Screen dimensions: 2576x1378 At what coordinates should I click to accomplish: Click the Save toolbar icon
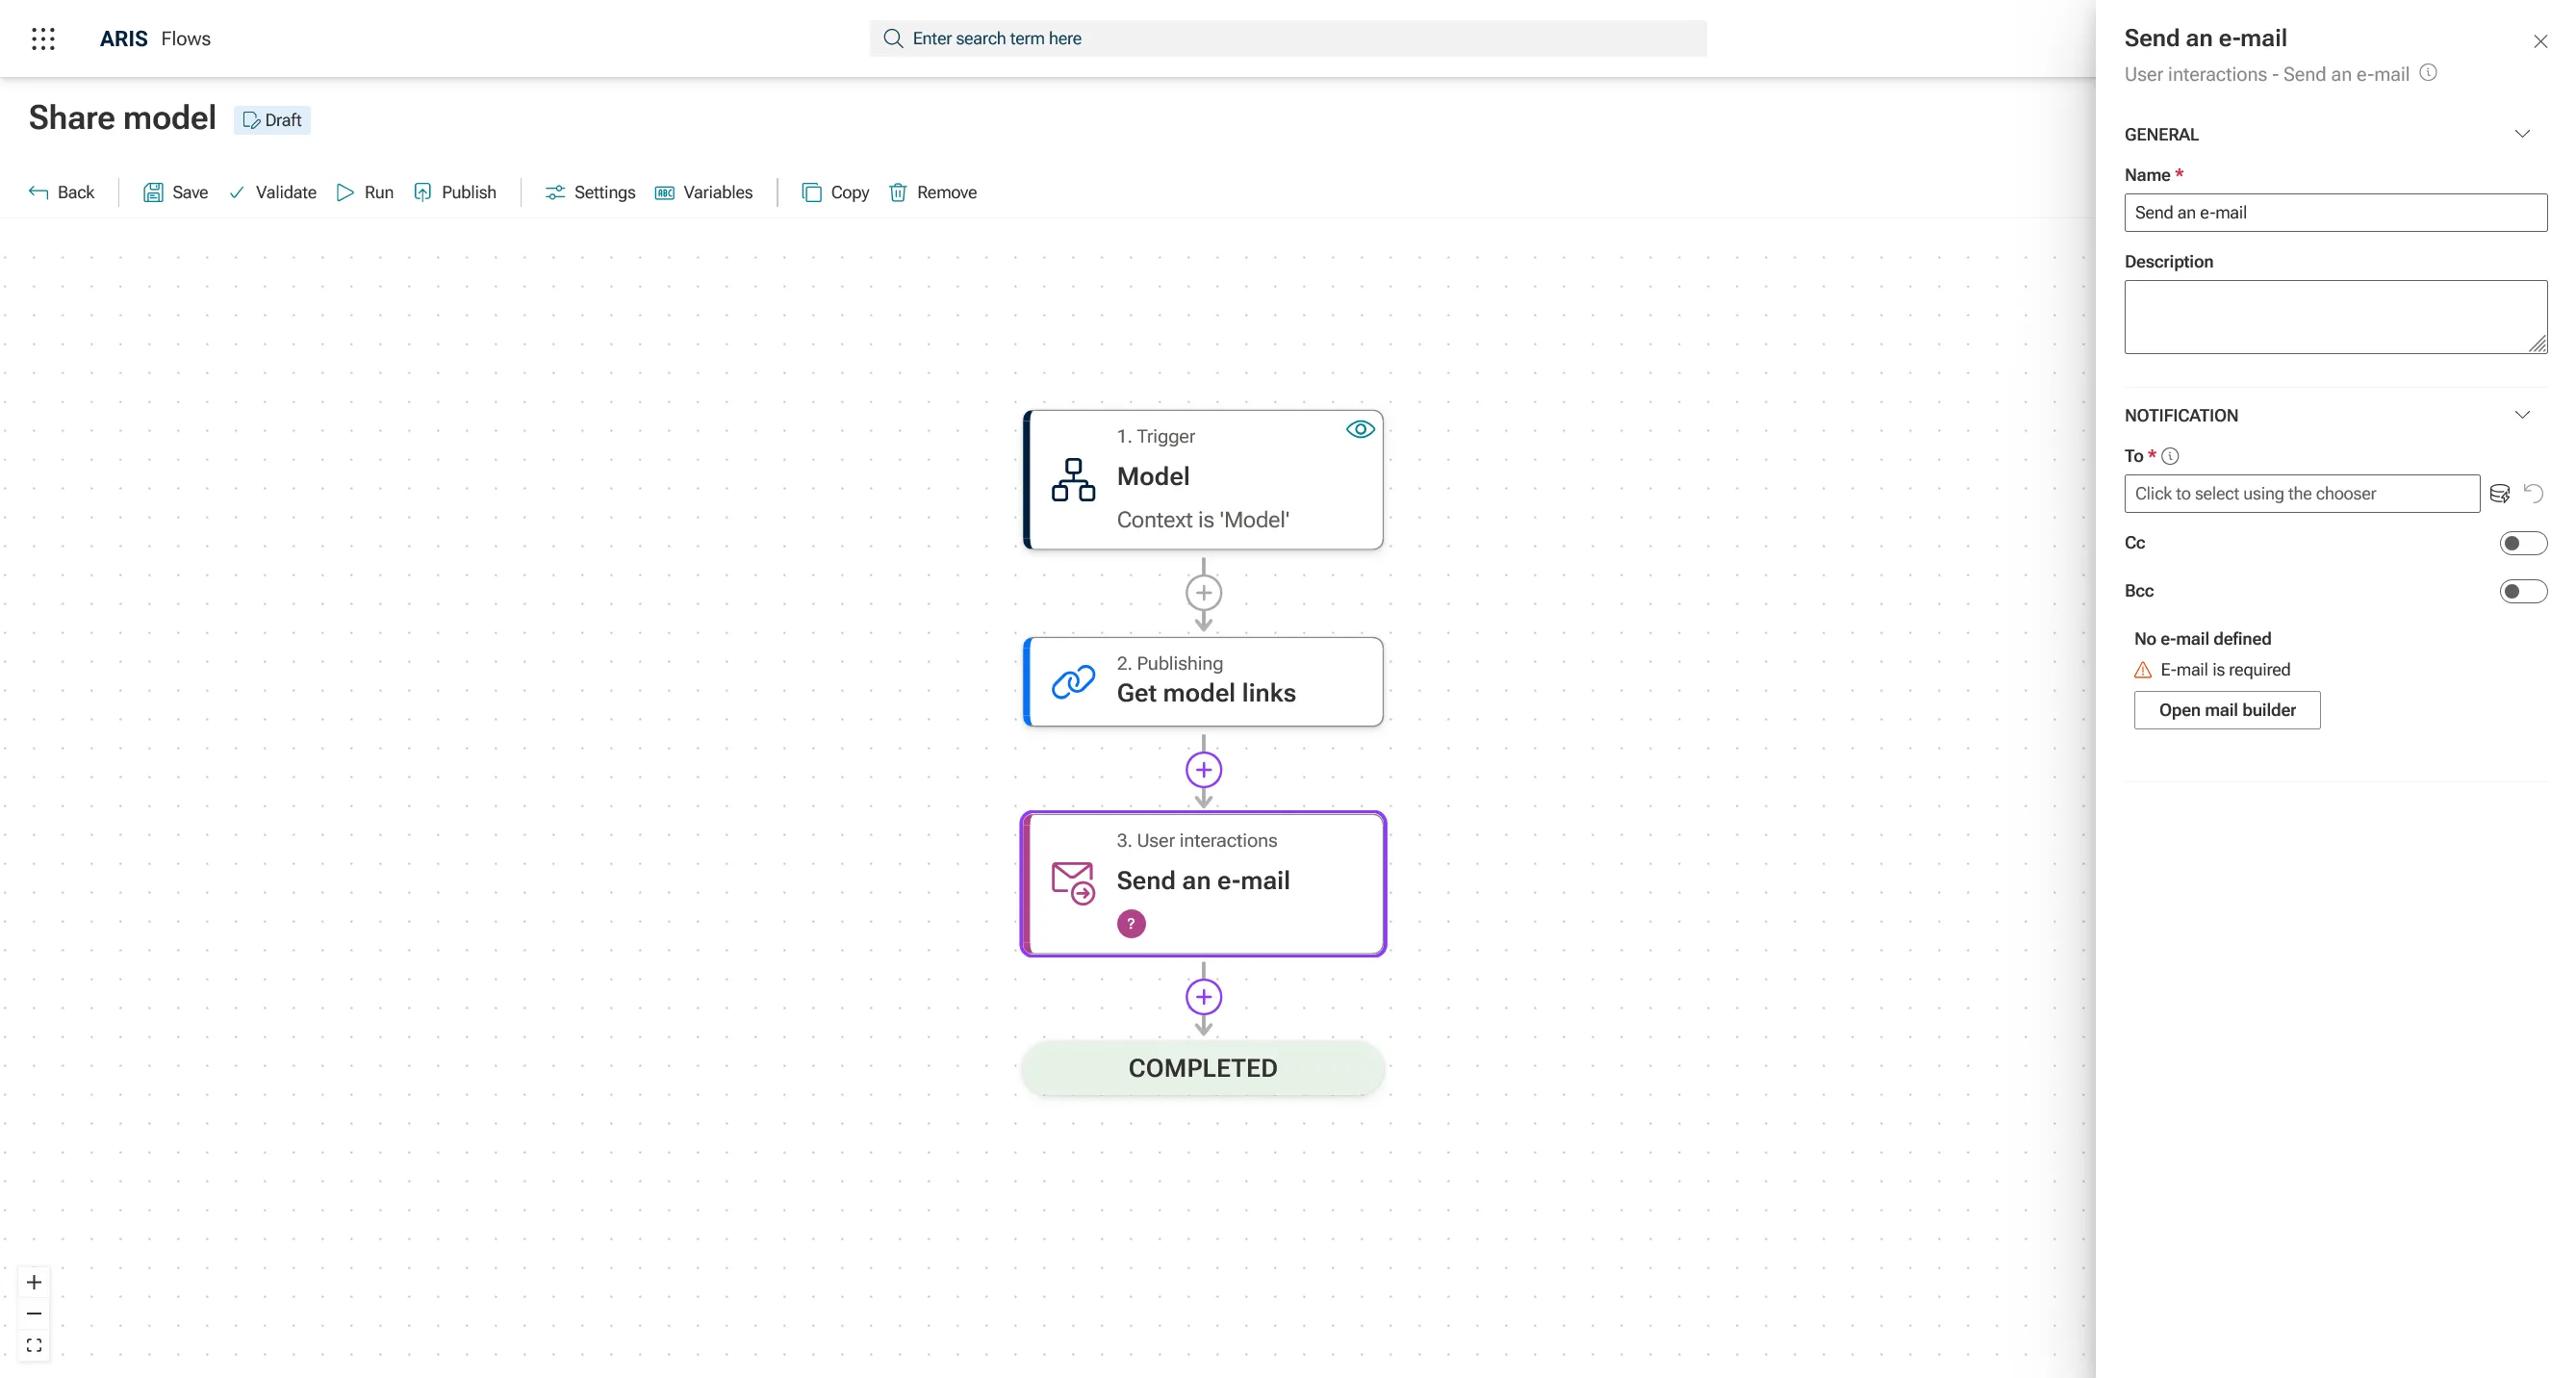tap(153, 192)
